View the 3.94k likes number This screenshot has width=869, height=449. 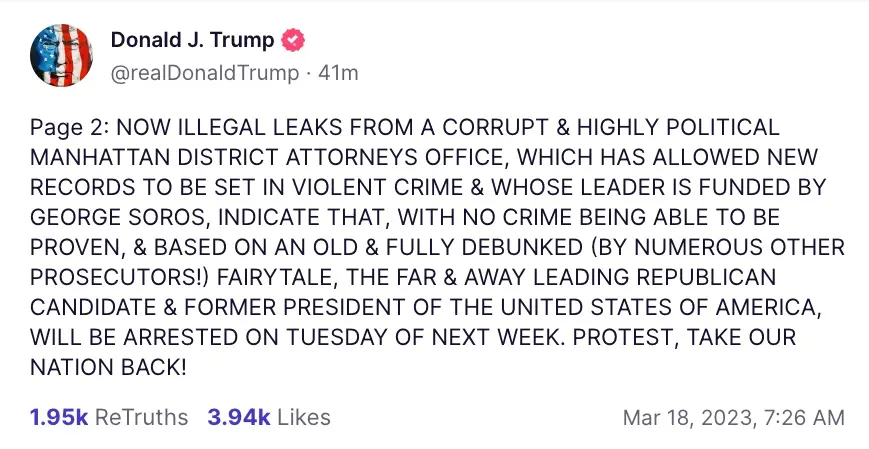point(239,417)
